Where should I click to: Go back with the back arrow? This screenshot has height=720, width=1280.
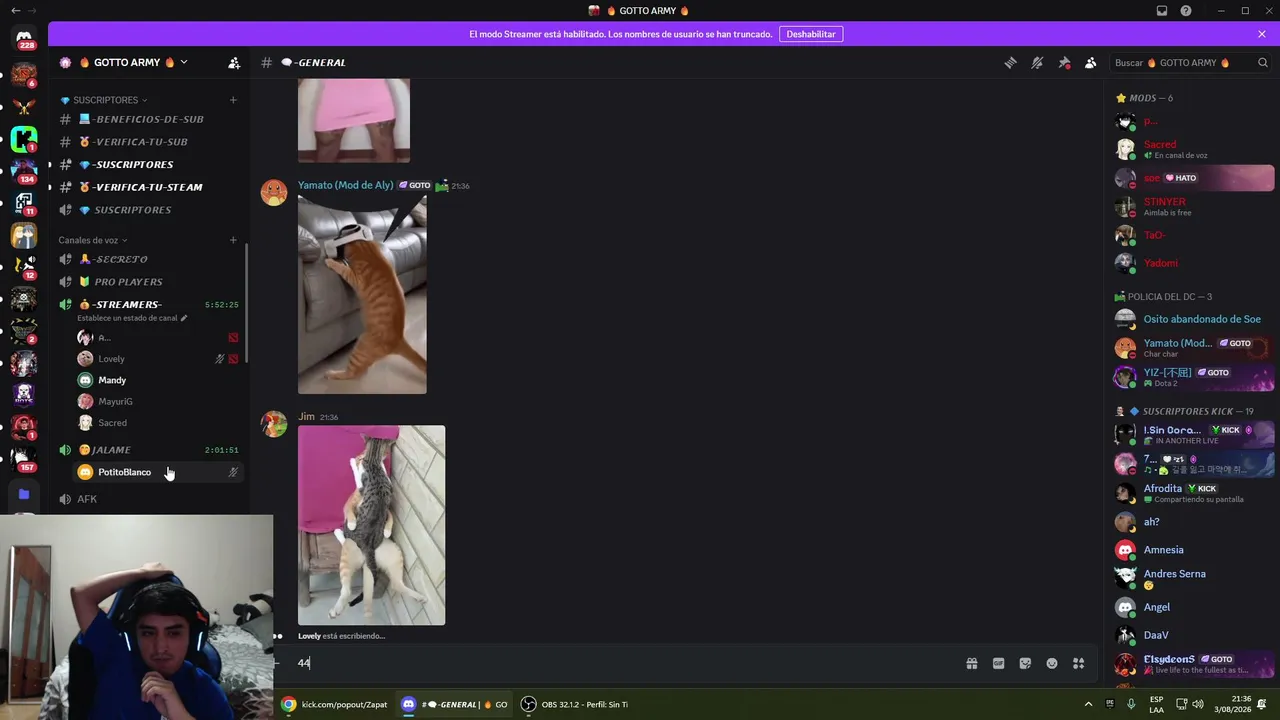tap(15, 11)
